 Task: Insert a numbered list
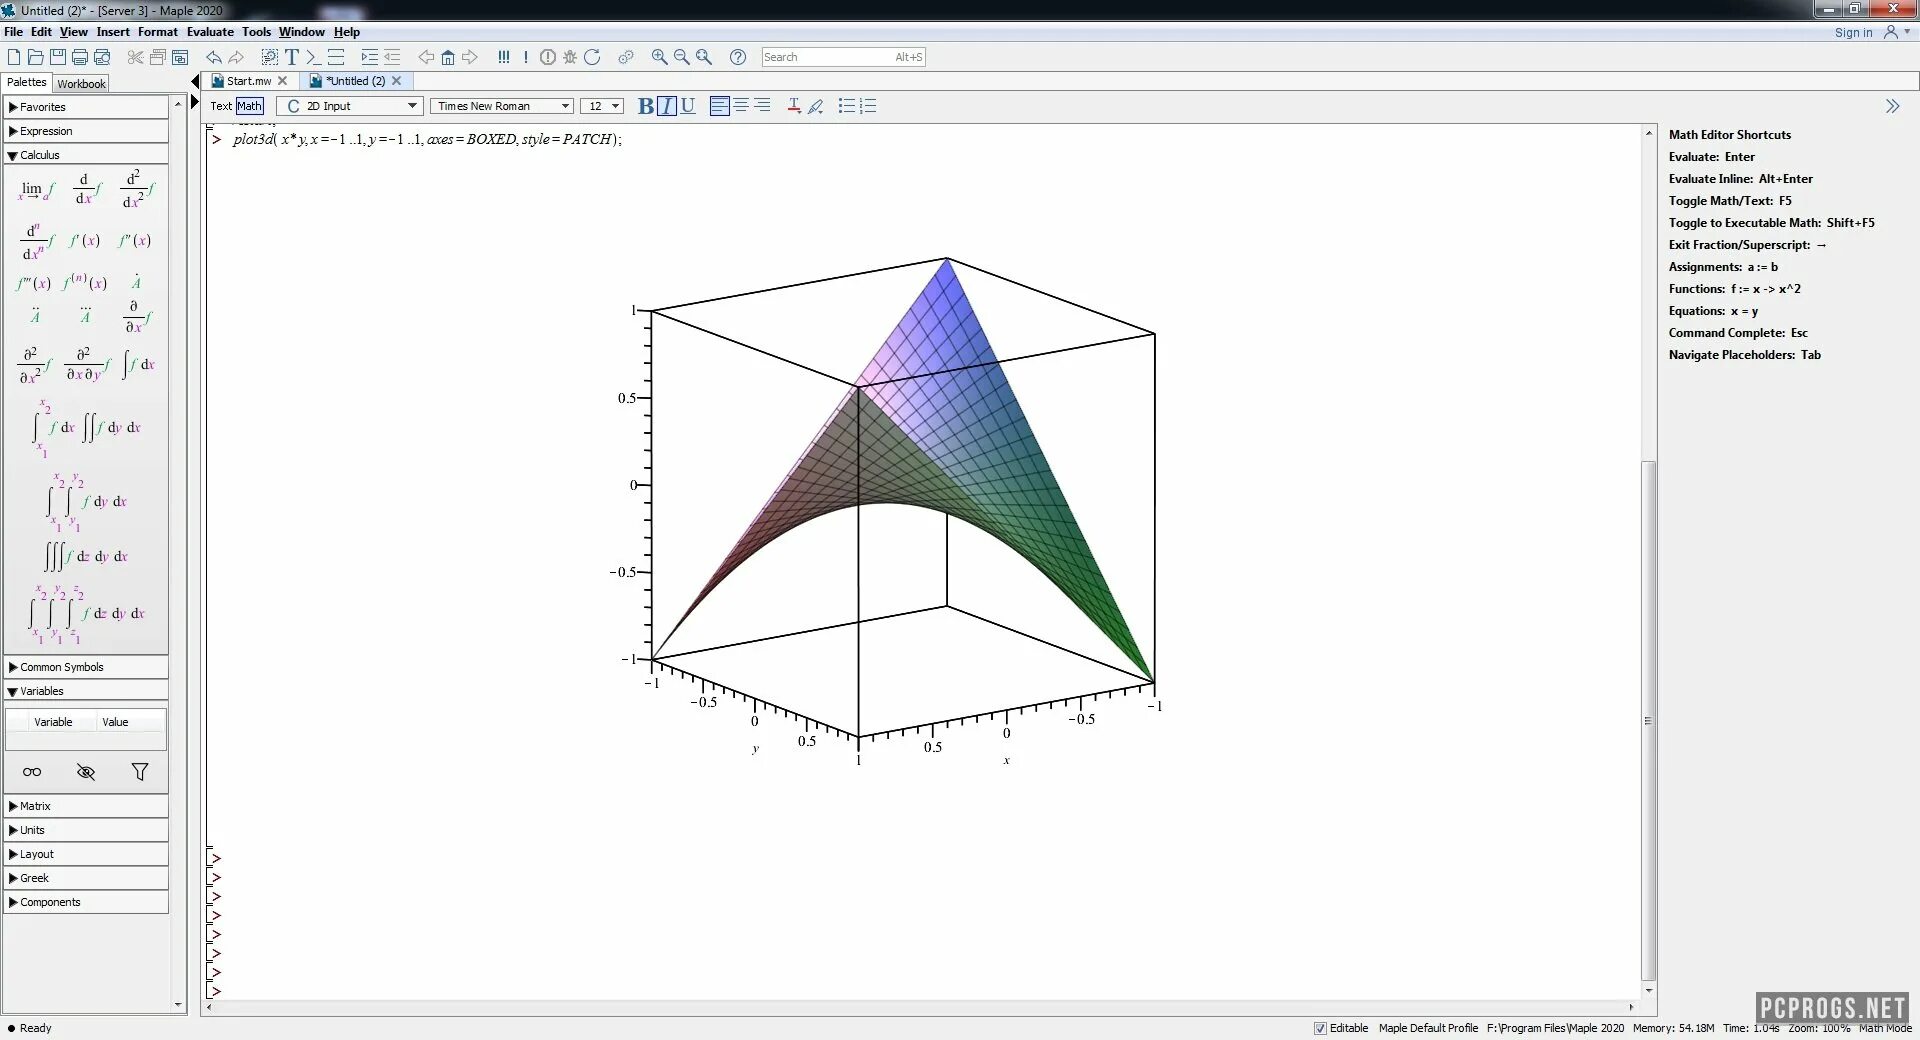point(868,106)
